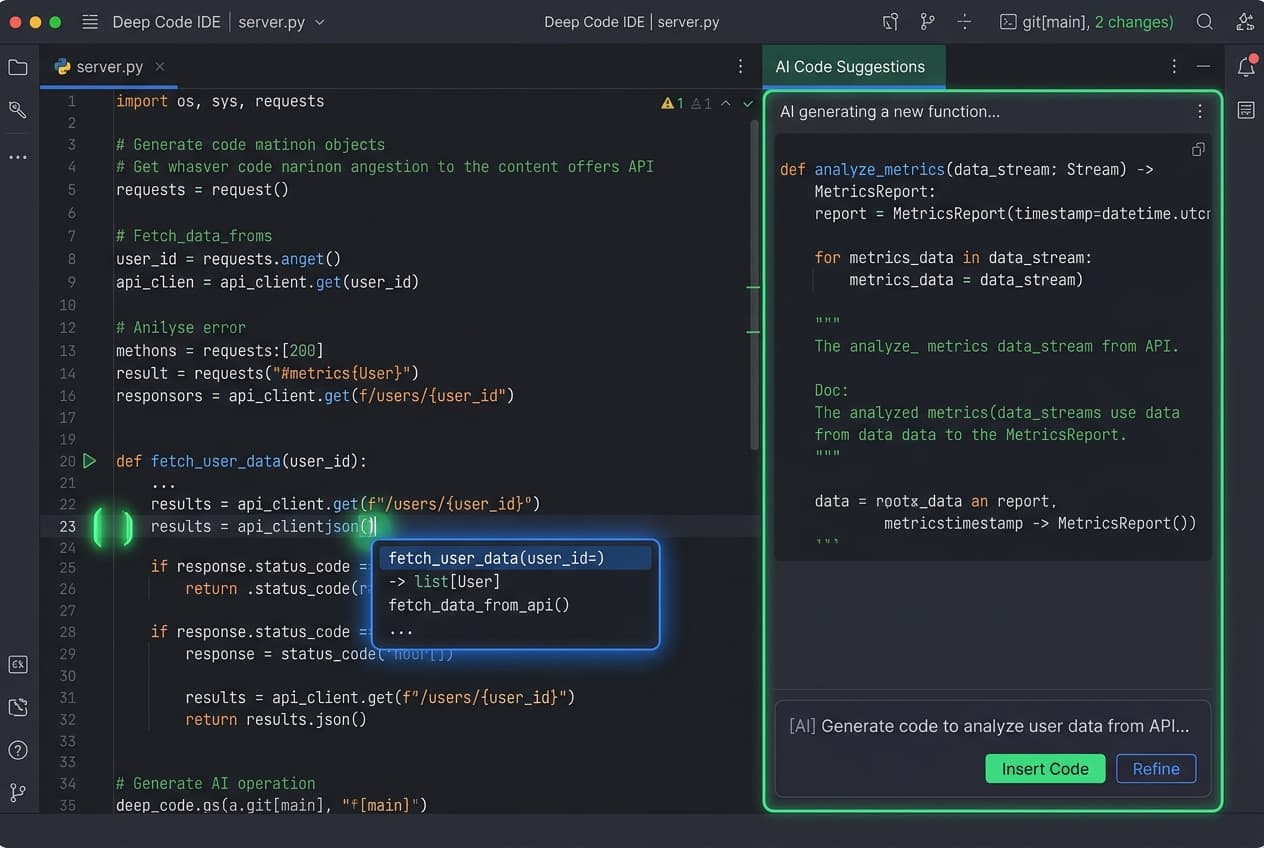Click the Insert Code button
This screenshot has height=848, width=1264.
pos(1045,769)
